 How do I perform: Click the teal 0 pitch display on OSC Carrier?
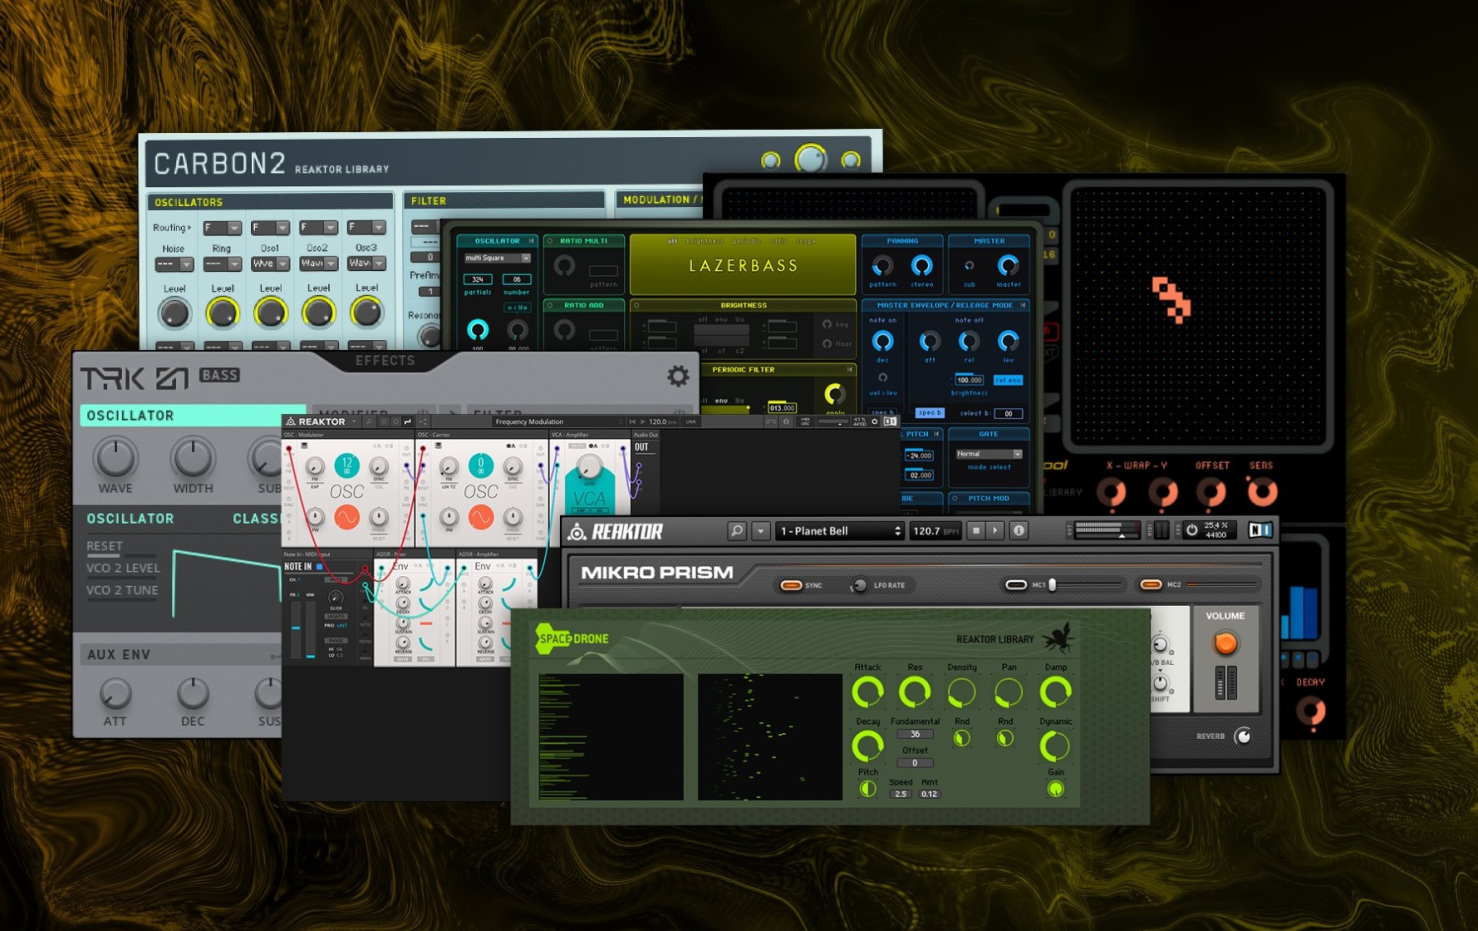point(480,465)
